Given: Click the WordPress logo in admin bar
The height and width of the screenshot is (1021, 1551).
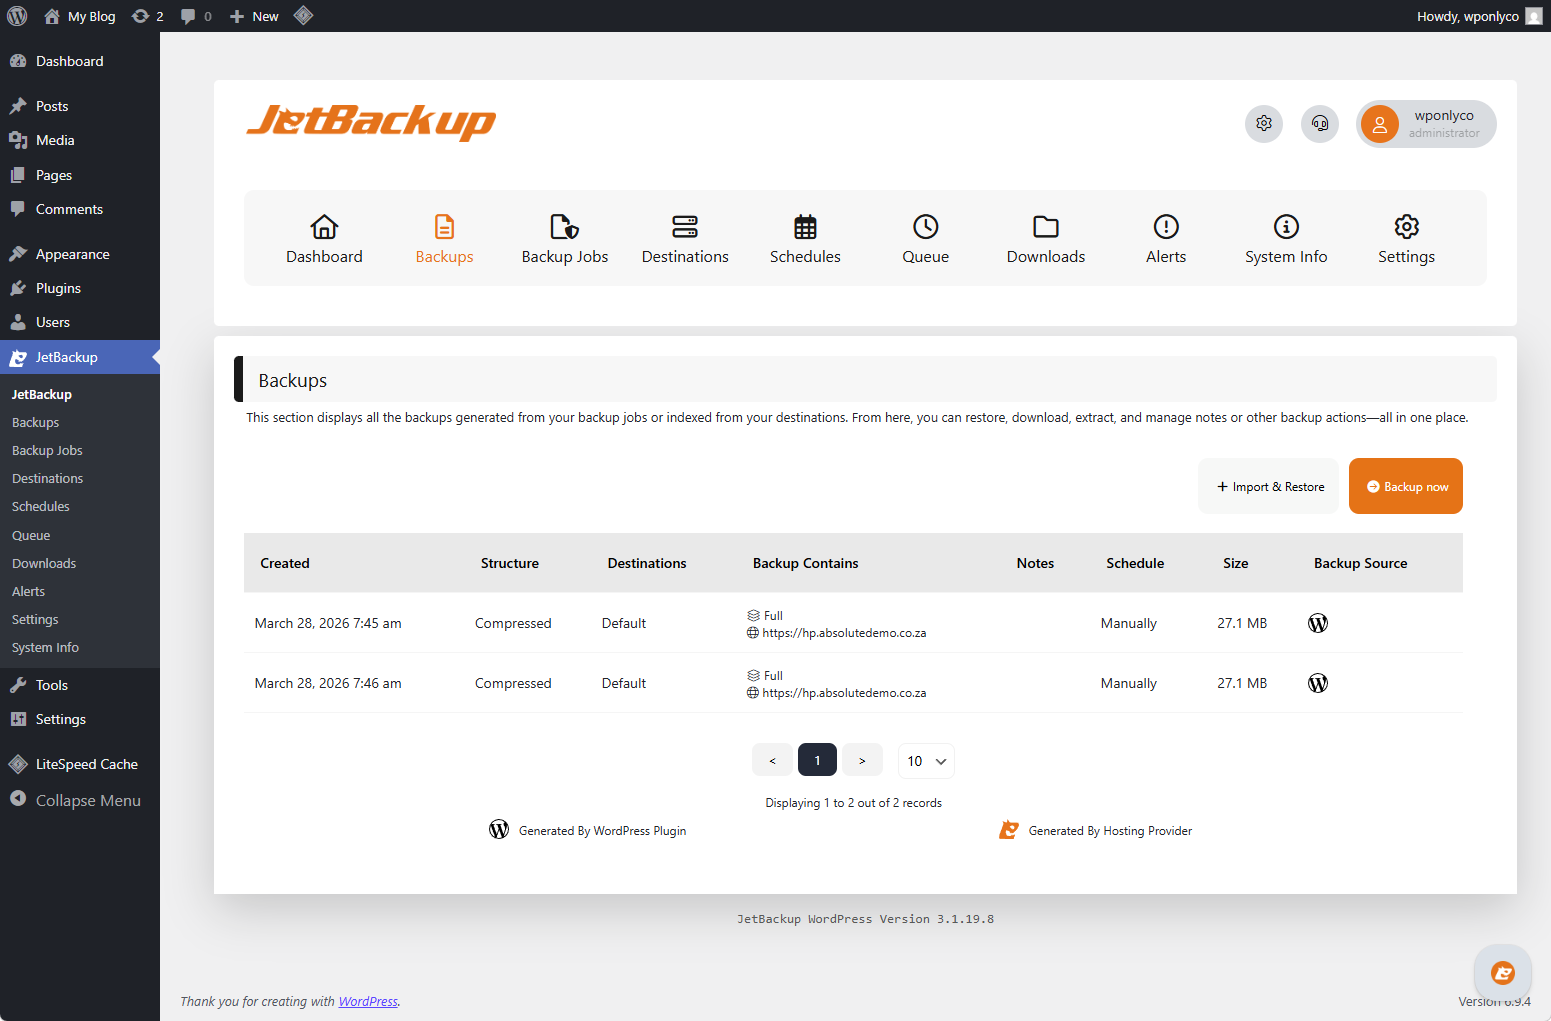Looking at the screenshot, I should point(17,16).
